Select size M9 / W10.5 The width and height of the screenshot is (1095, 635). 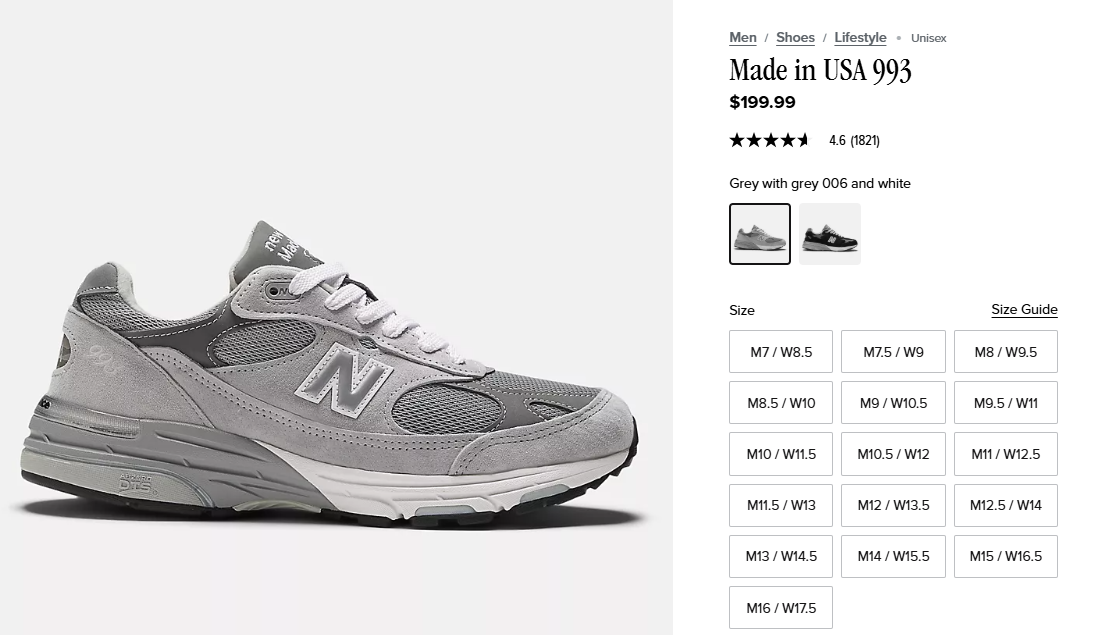(893, 403)
